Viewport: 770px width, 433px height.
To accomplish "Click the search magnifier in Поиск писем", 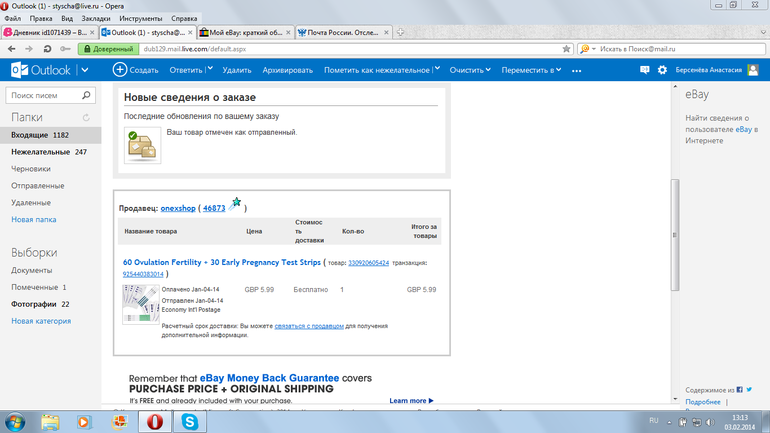I will click(x=87, y=96).
